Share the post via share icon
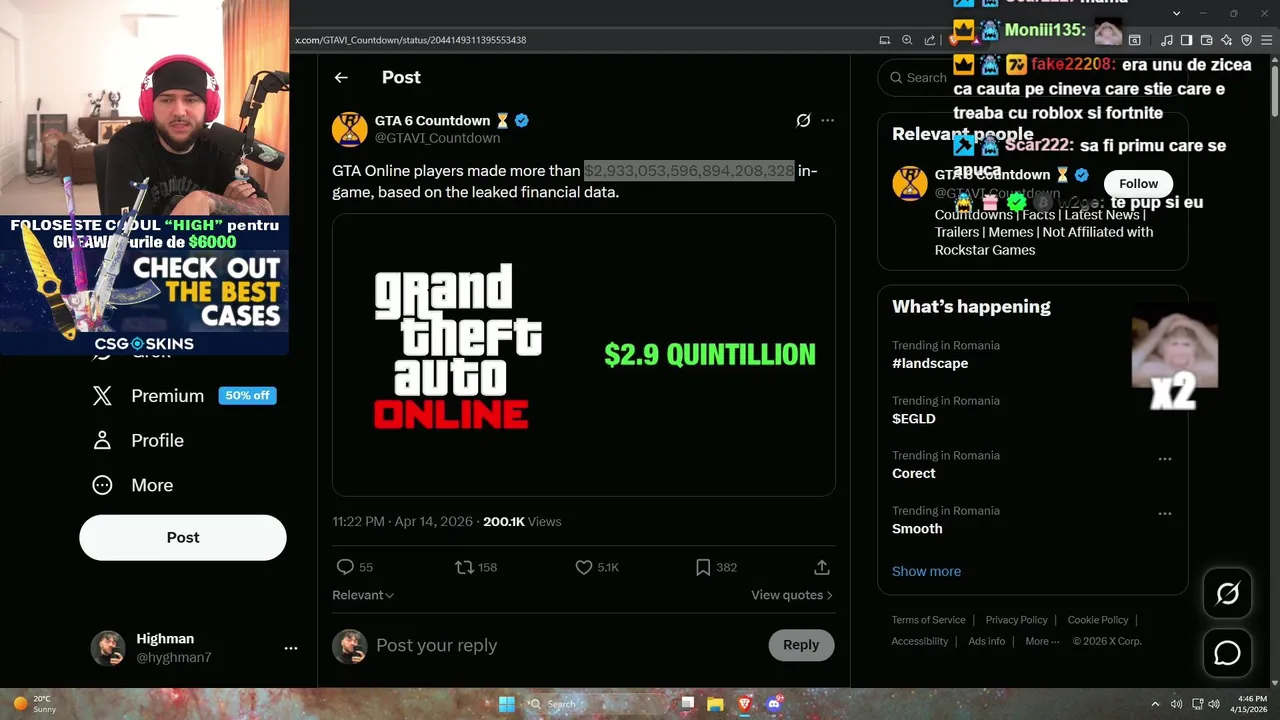Viewport: 1280px width, 720px height. click(x=822, y=567)
